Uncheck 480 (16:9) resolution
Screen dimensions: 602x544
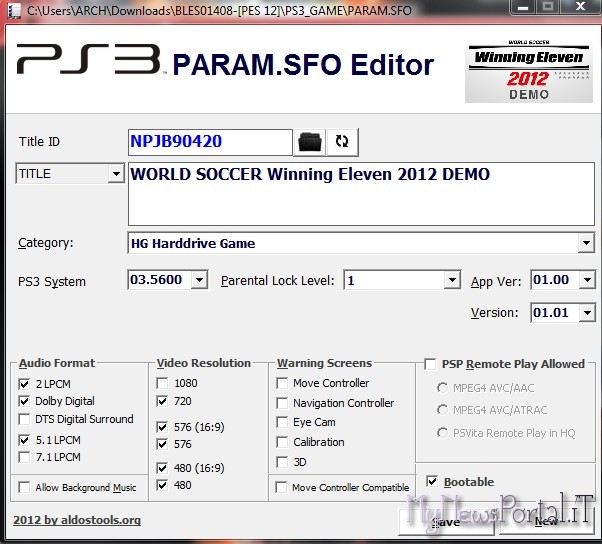click(162, 468)
